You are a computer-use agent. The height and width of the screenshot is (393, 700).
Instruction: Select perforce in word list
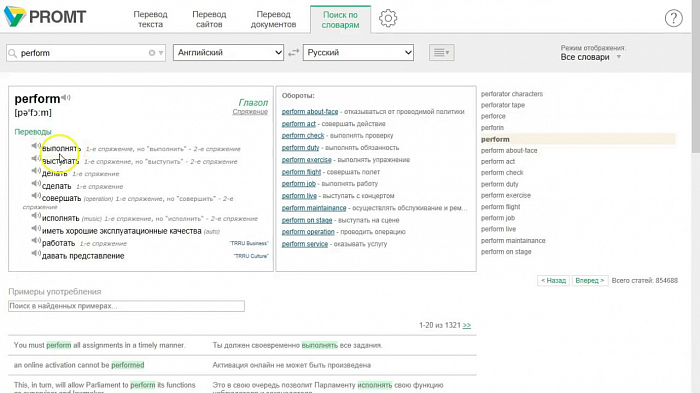click(x=493, y=116)
